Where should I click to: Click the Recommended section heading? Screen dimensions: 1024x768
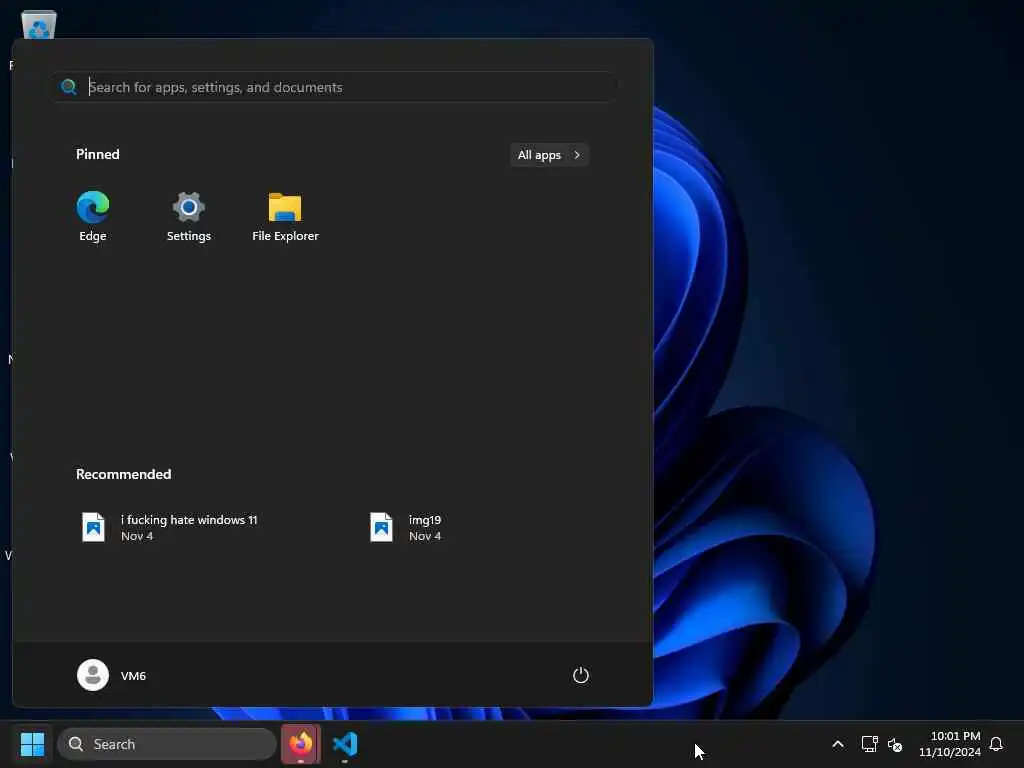(123, 474)
